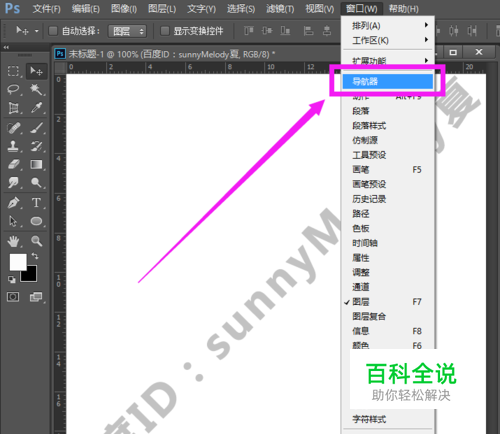Uncheck 图层 F7 in the window menu

point(388,302)
